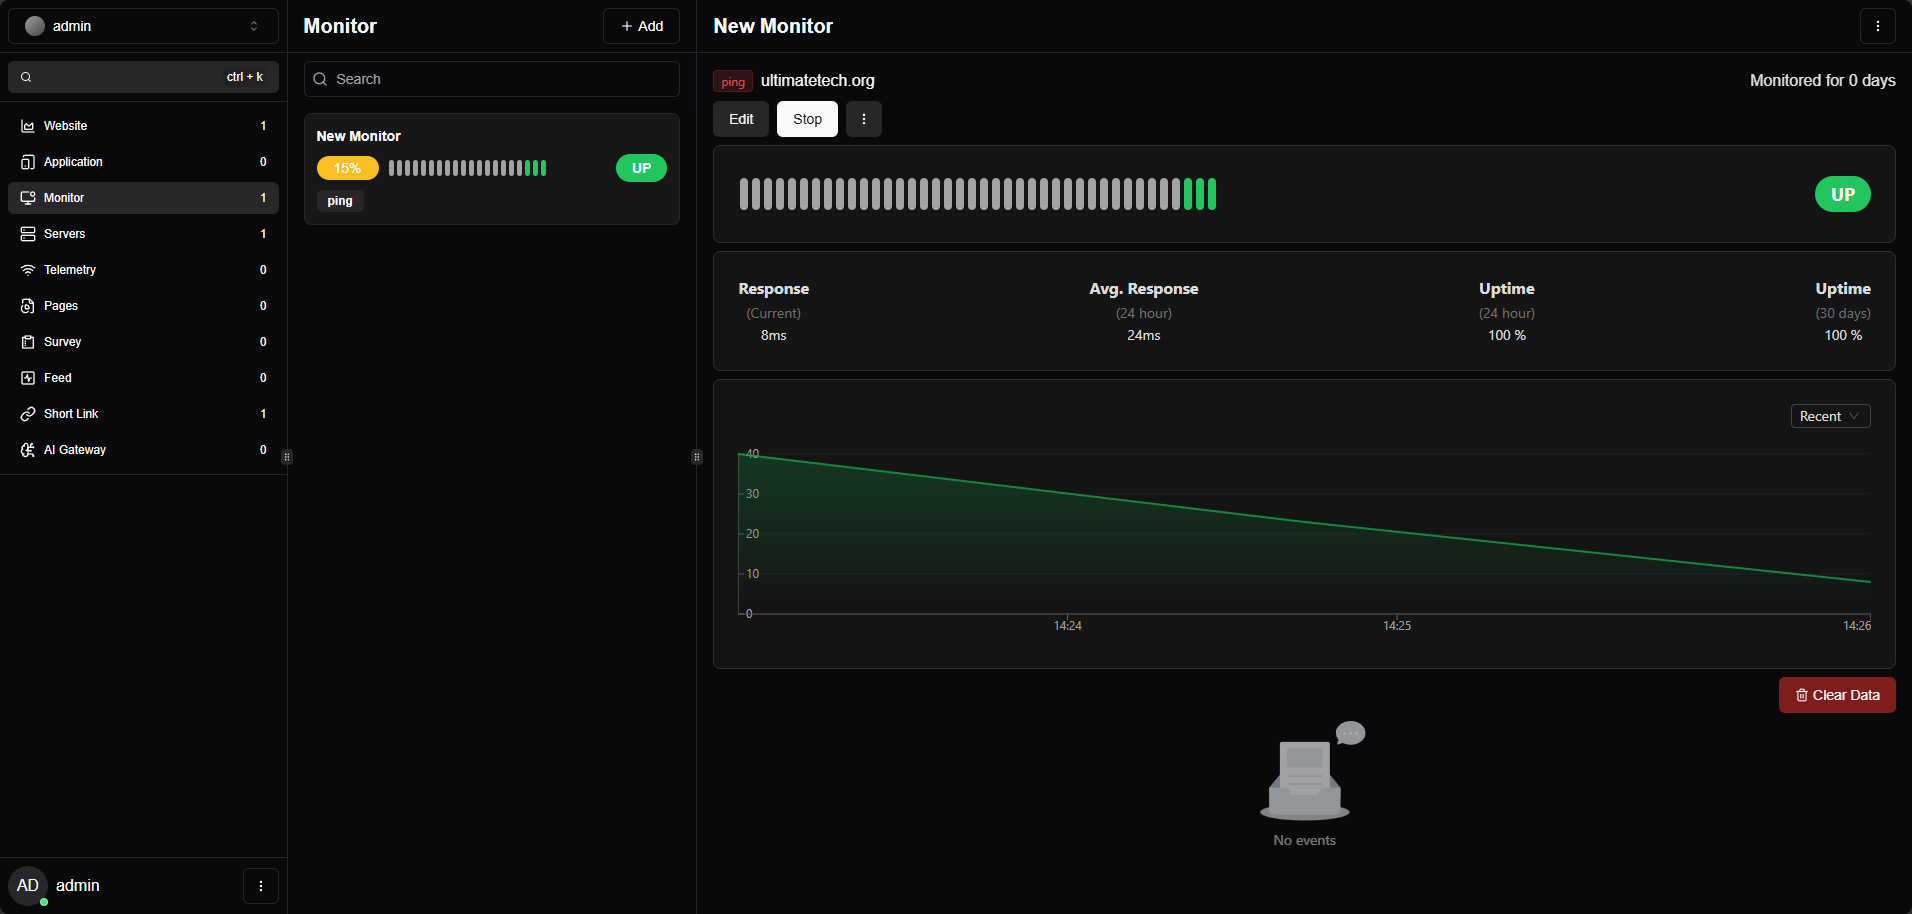Click the red ping label beside ultimatetech.org
1912x914 pixels.
pyautogui.click(x=733, y=81)
